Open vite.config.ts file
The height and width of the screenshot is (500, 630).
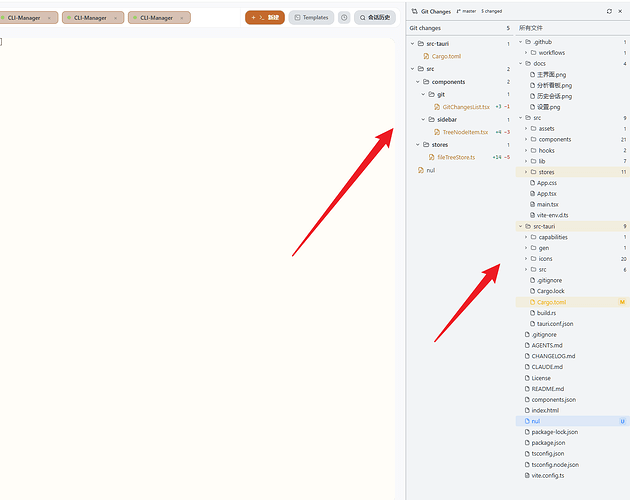548,475
